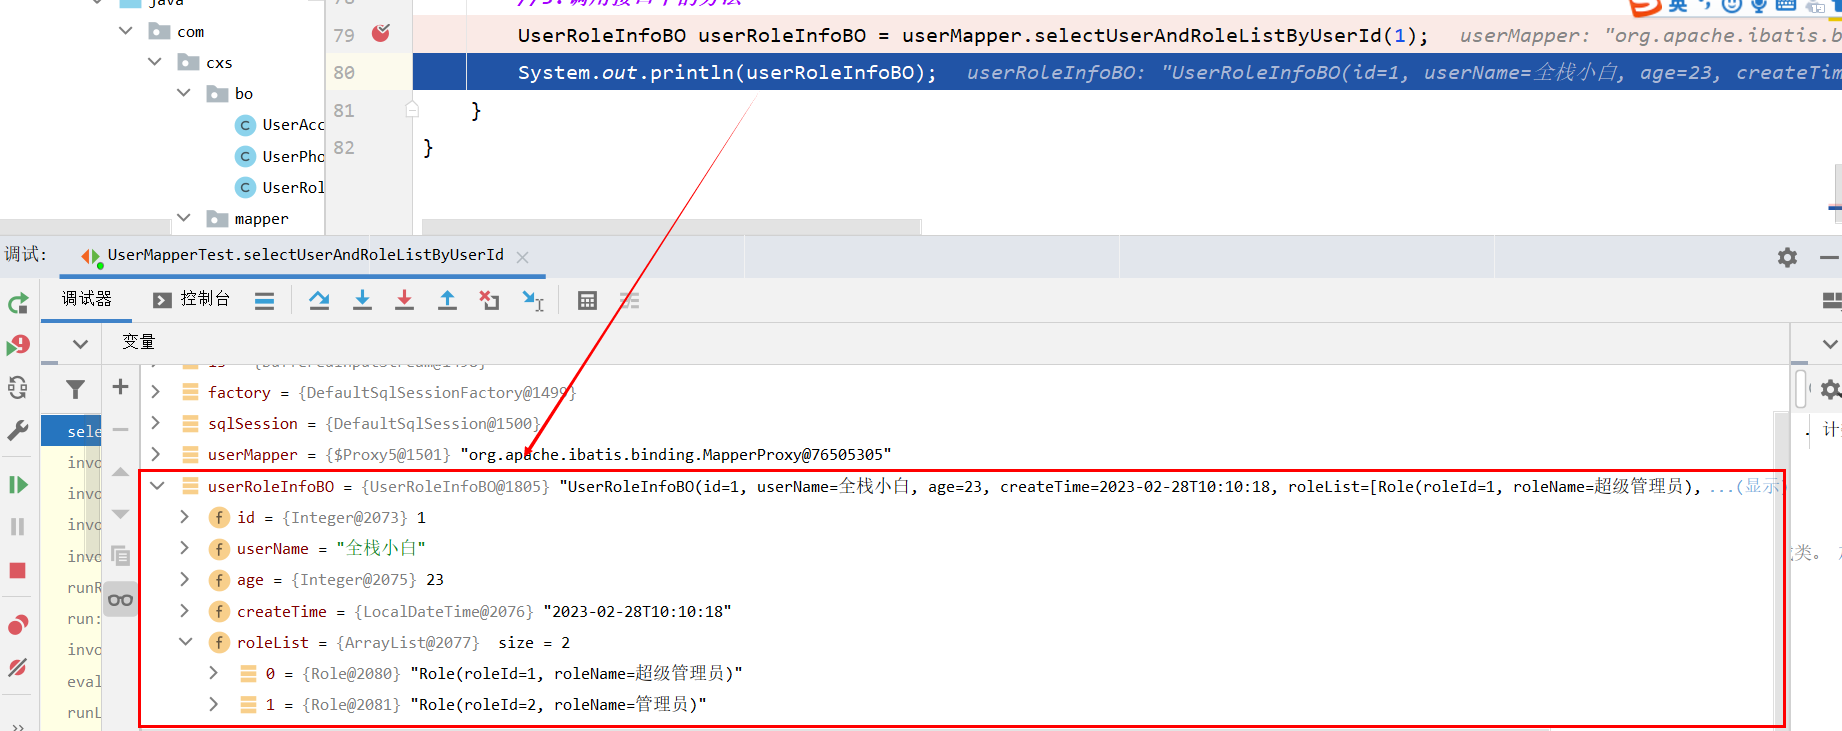Viewport: 1842px width, 731px height.
Task: Click the grayed trace current stream icon
Action: pyautogui.click(x=629, y=300)
